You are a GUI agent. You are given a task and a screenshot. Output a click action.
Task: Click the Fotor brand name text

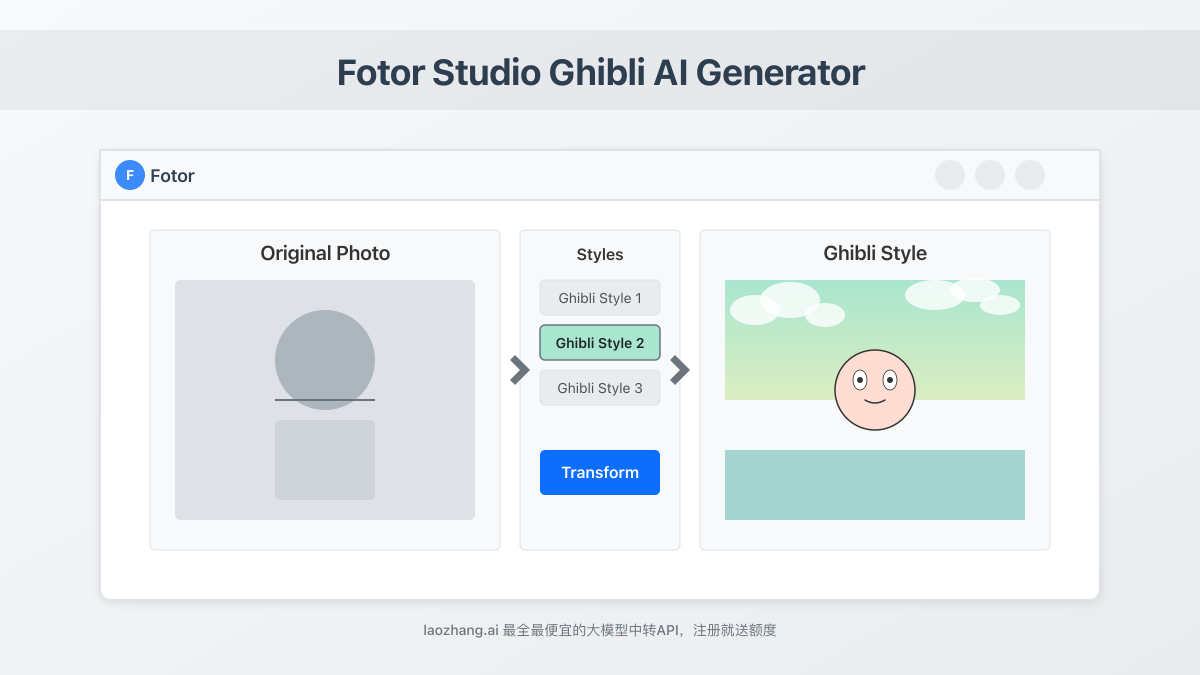[172, 176]
